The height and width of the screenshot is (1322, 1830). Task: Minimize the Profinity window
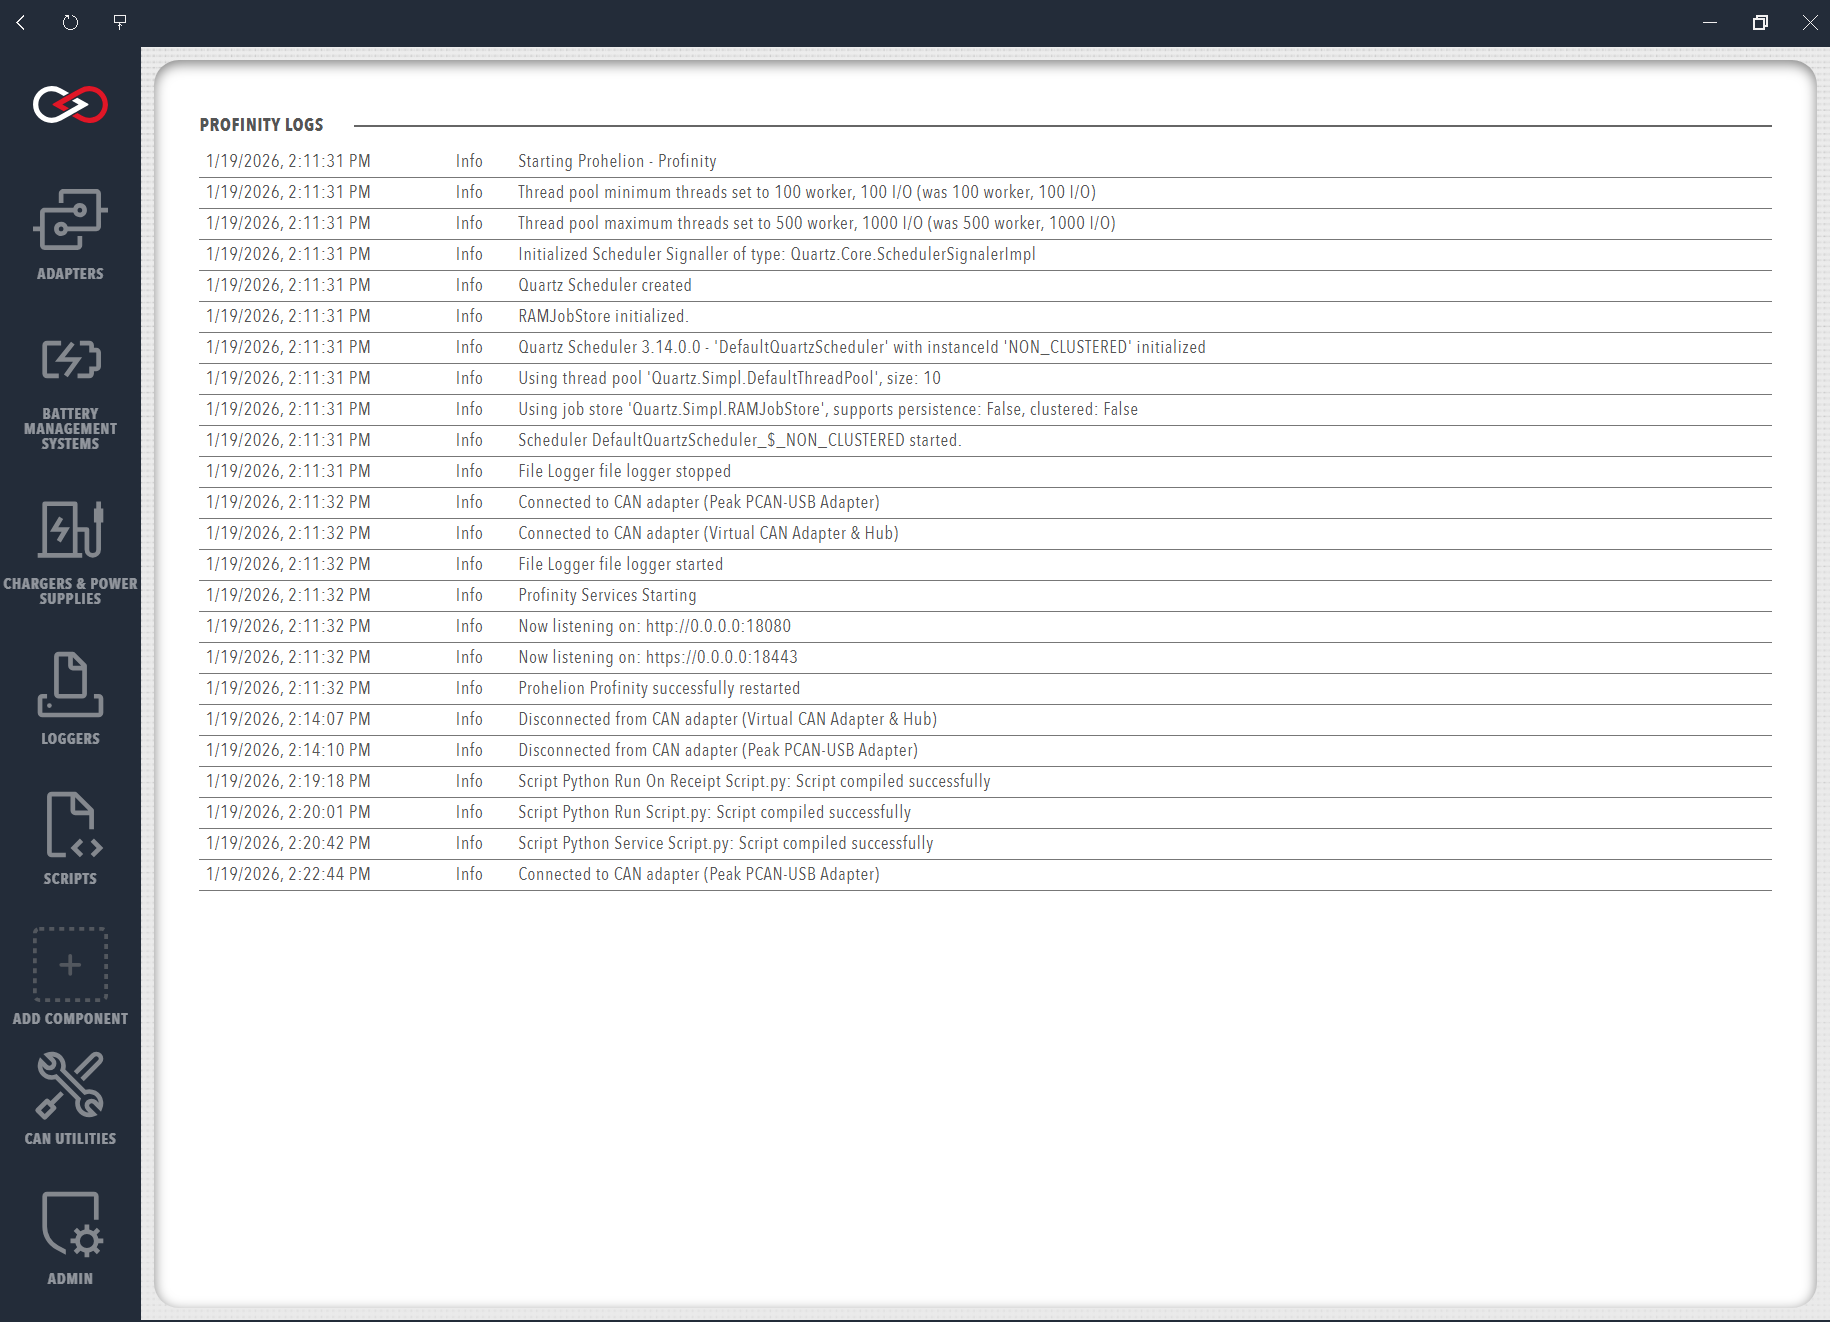[x=1710, y=22]
